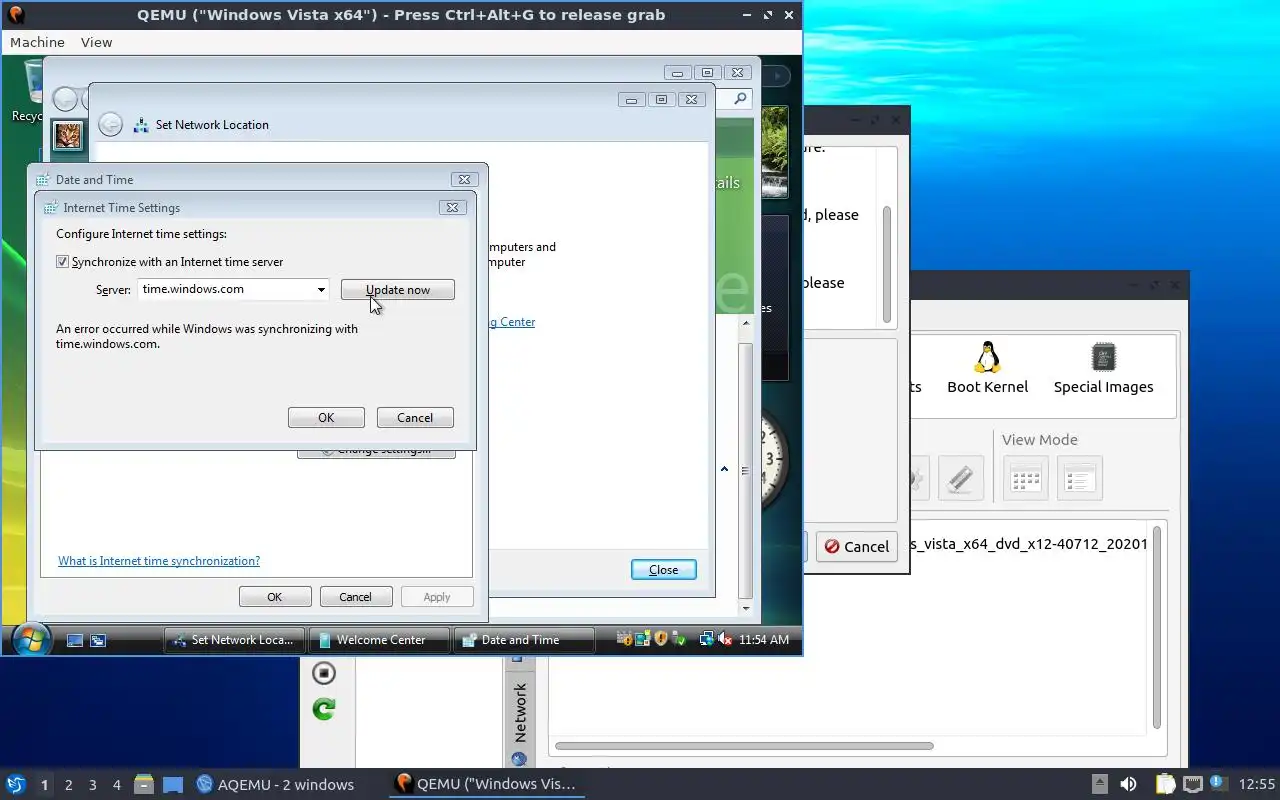
Task: Click the back arrow in Set Network Location
Action: tap(111, 124)
